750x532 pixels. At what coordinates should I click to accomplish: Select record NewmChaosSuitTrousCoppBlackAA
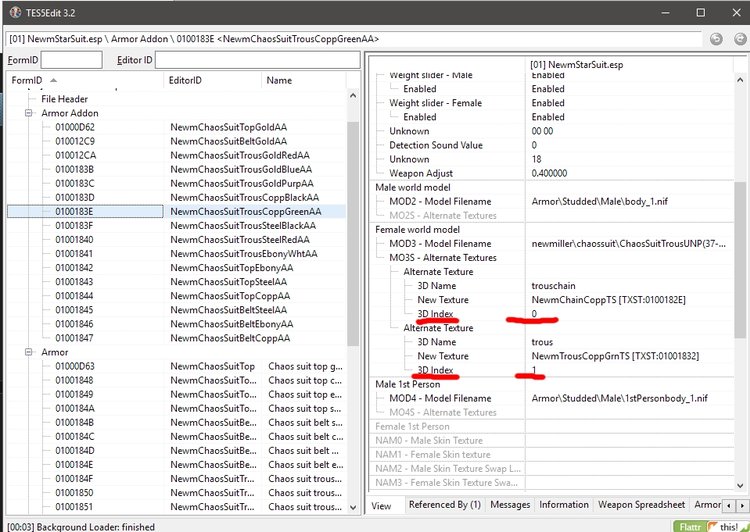[176, 198]
